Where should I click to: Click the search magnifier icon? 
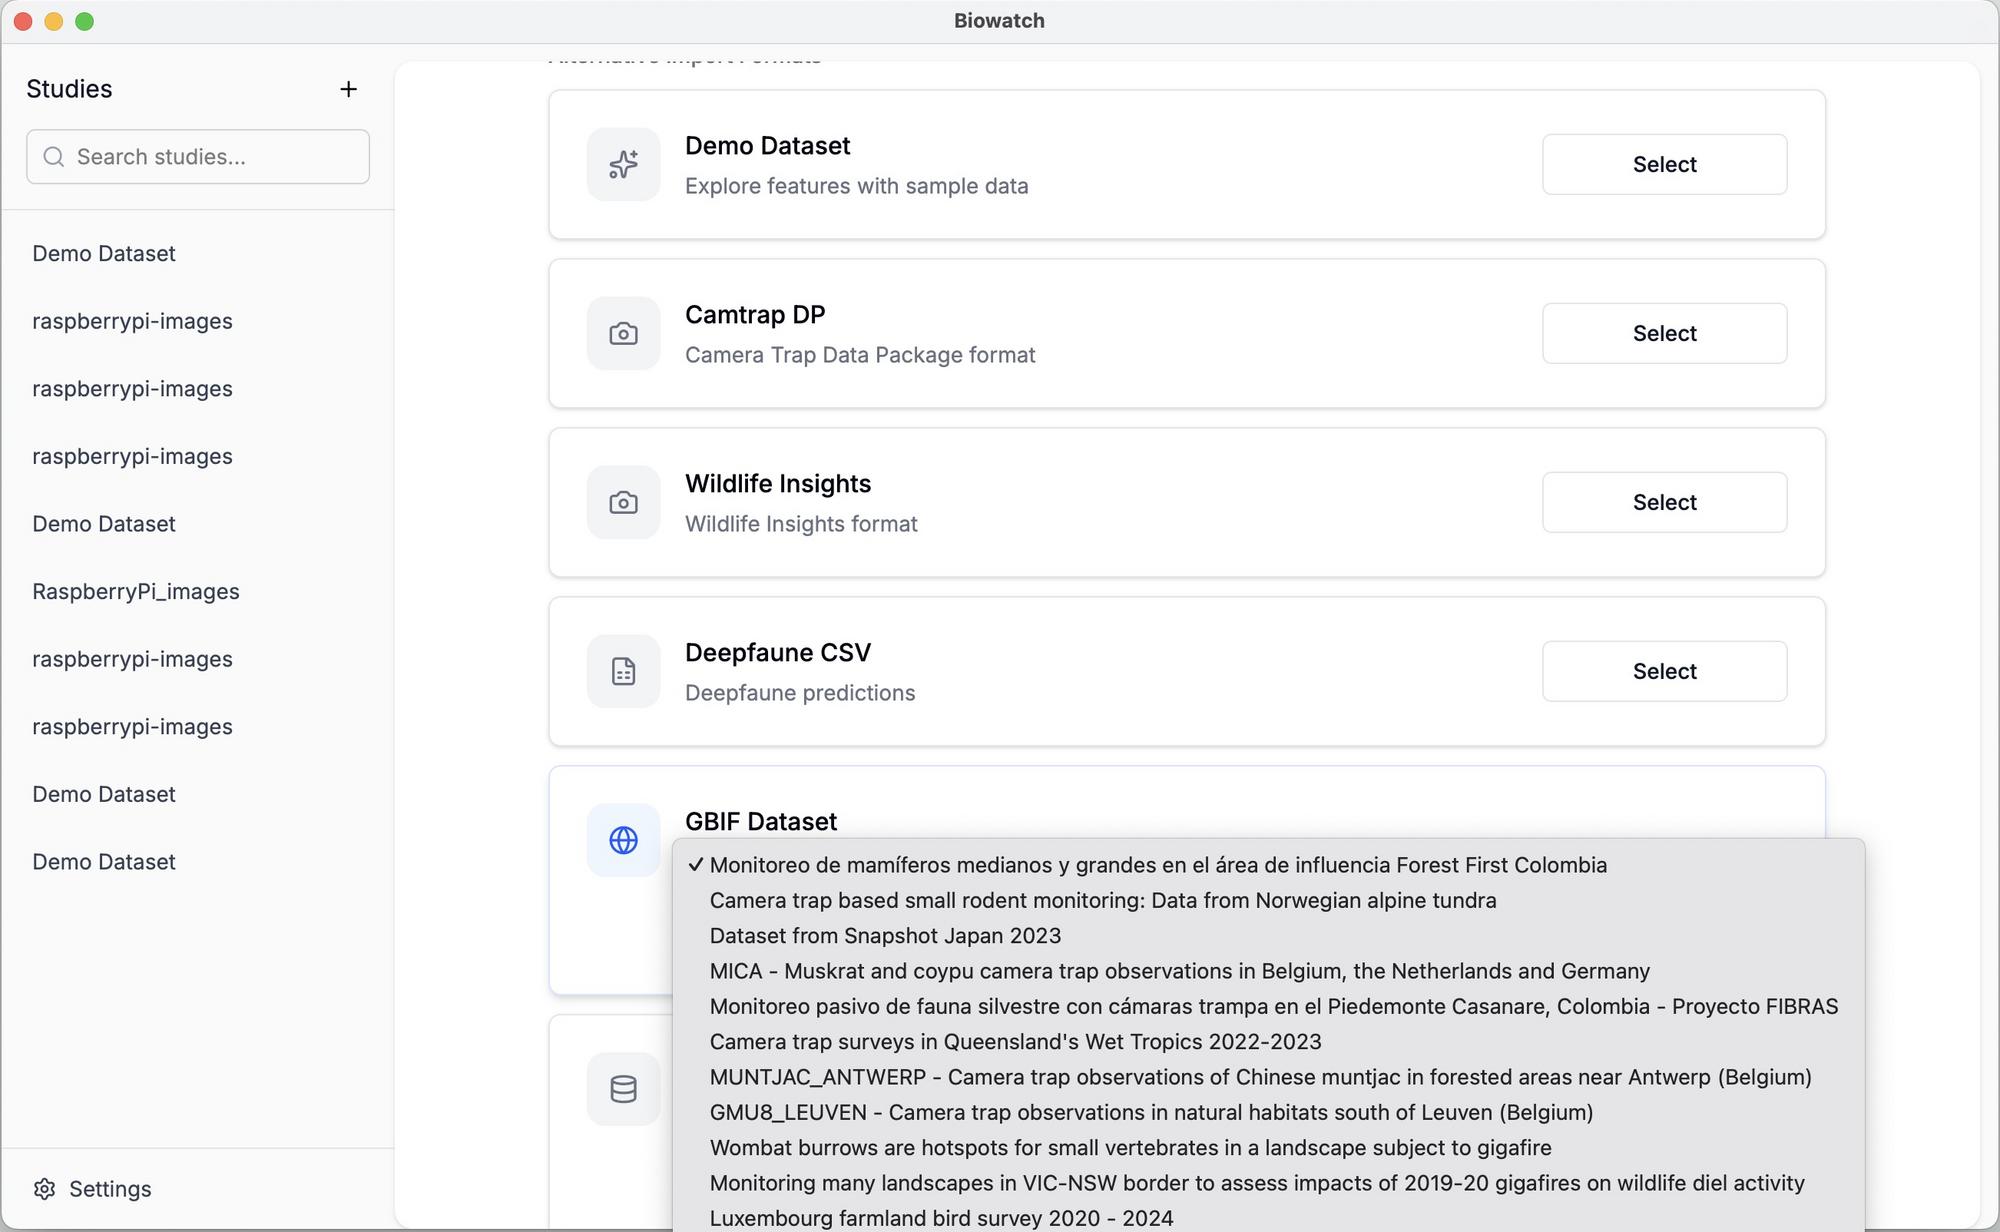coord(54,157)
